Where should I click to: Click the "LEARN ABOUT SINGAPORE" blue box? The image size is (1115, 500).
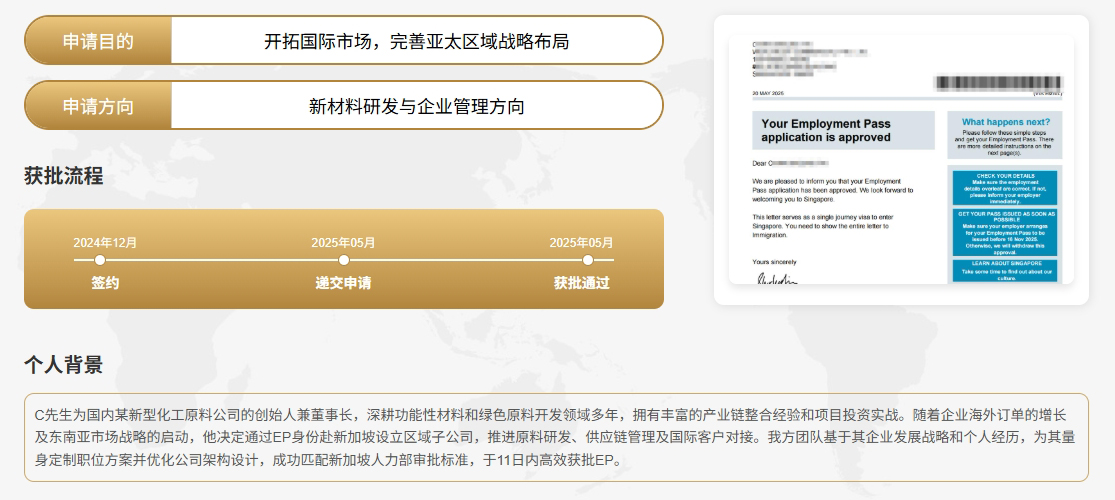point(1005,270)
